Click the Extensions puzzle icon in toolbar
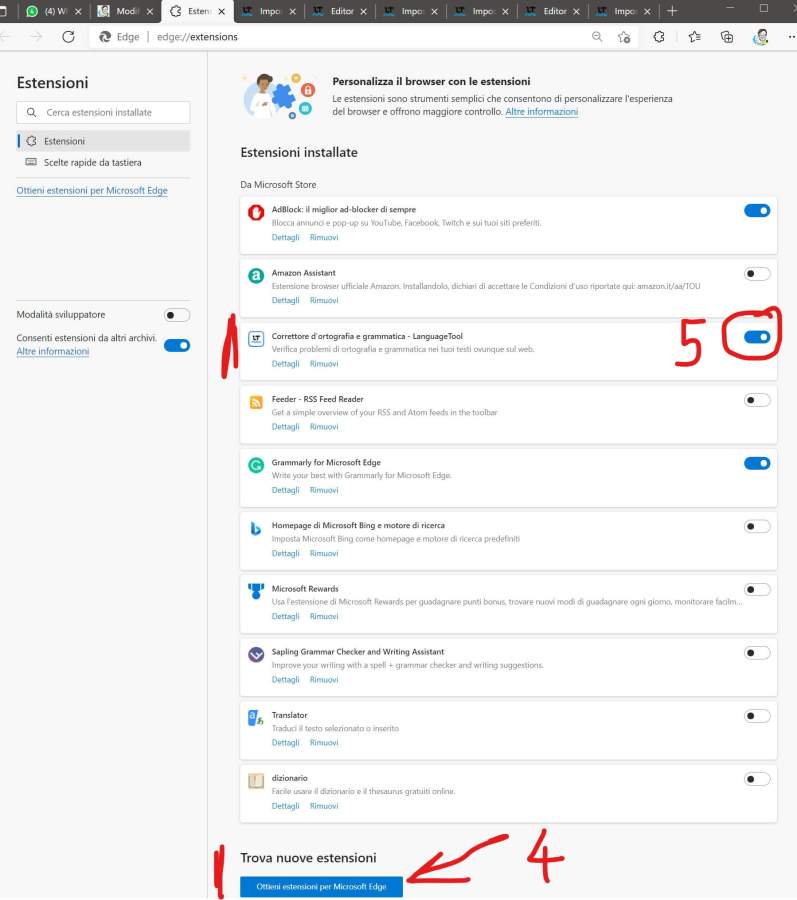The height and width of the screenshot is (900, 797). (659, 37)
